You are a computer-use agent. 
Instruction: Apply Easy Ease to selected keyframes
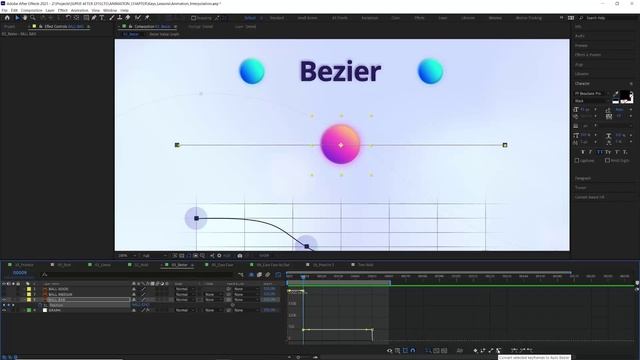(514, 351)
